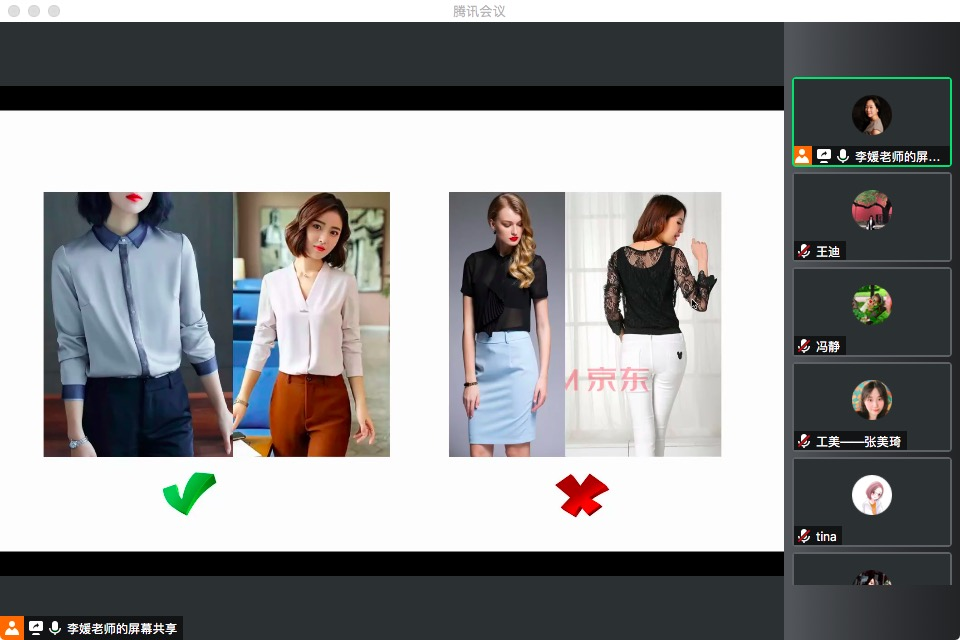Image resolution: width=960 pixels, height=640 pixels.
Task: Click the active microphone icon on 李媛's participant tile
Action: tap(843, 156)
